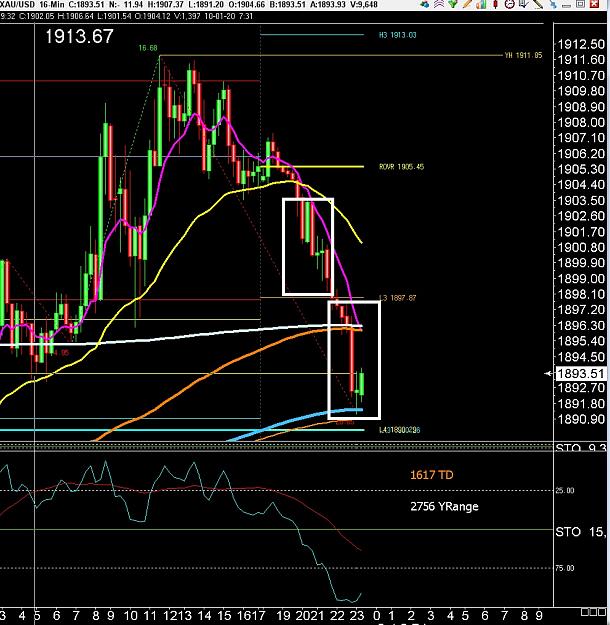Image resolution: width=610 pixels, height=625 pixels.
Task: Select the orange pencil drawing tool
Action: coord(467,4)
